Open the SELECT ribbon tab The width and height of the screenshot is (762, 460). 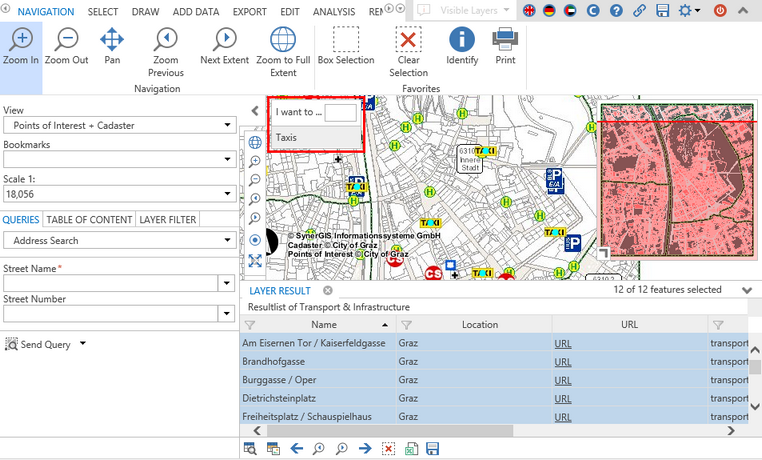[x=103, y=12]
